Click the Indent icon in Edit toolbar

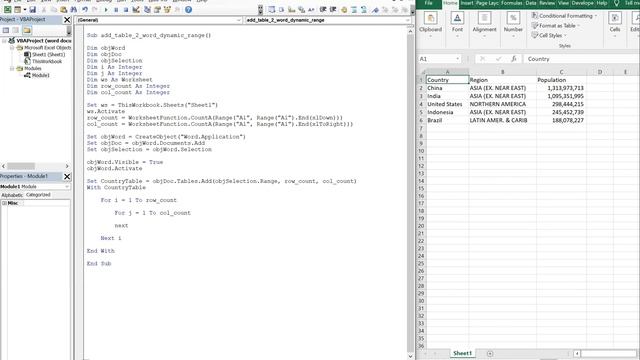tap(323, 9)
